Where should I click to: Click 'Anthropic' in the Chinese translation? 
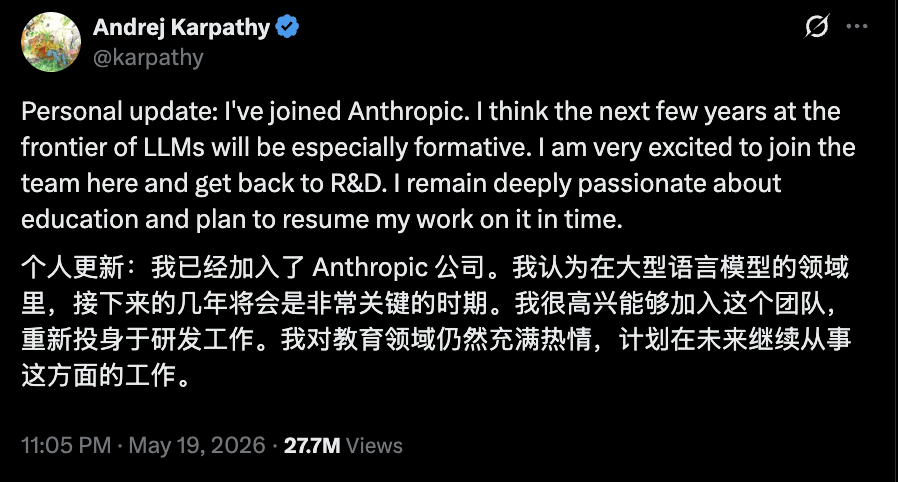pyautogui.click(x=370, y=267)
